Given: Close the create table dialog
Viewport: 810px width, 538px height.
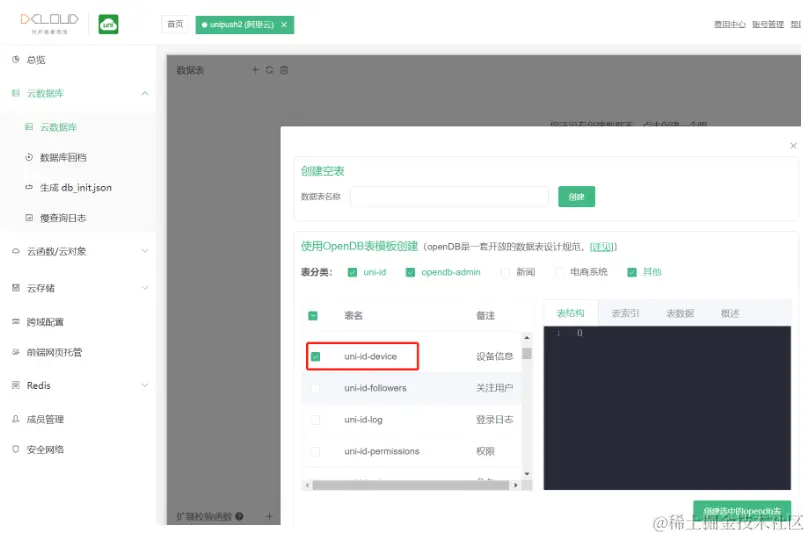Looking at the screenshot, I should tap(793, 146).
